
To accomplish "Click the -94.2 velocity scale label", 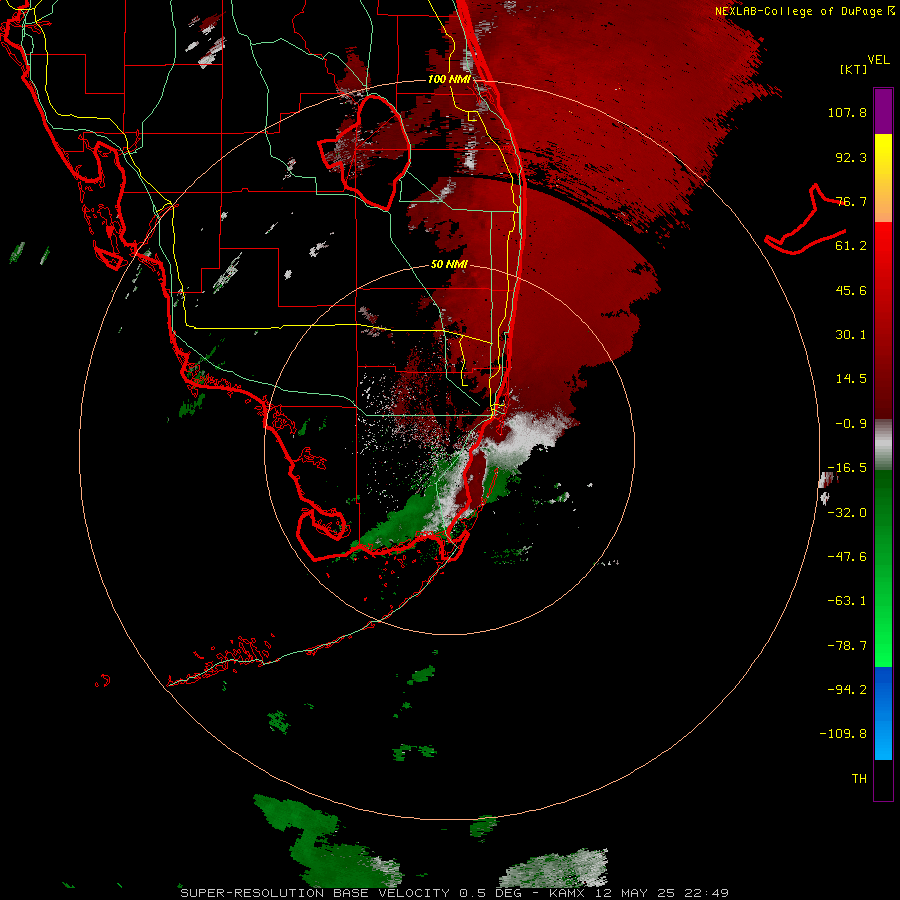I will click(847, 690).
